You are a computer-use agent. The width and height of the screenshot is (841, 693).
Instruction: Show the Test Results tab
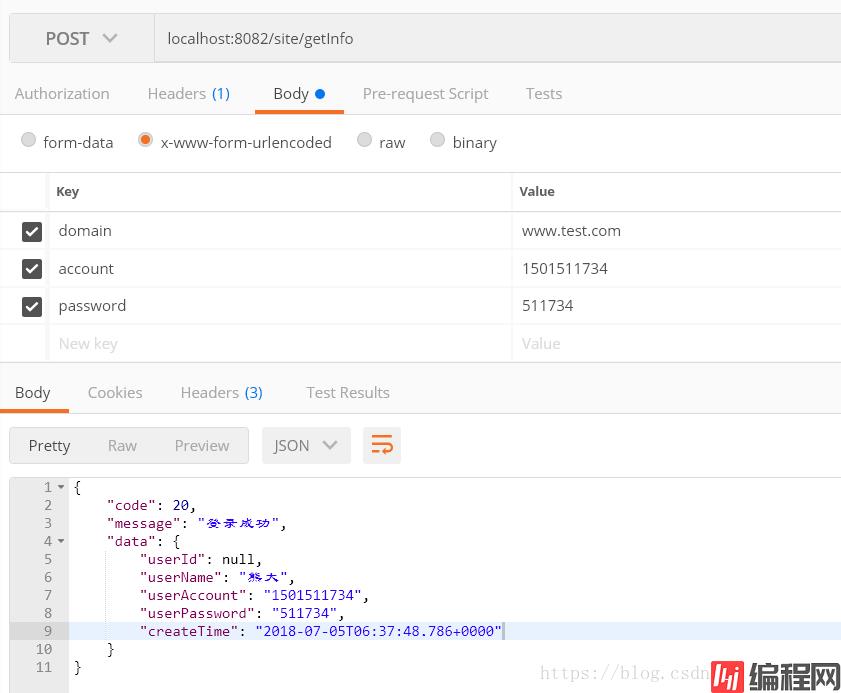pyautogui.click(x=347, y=393)
